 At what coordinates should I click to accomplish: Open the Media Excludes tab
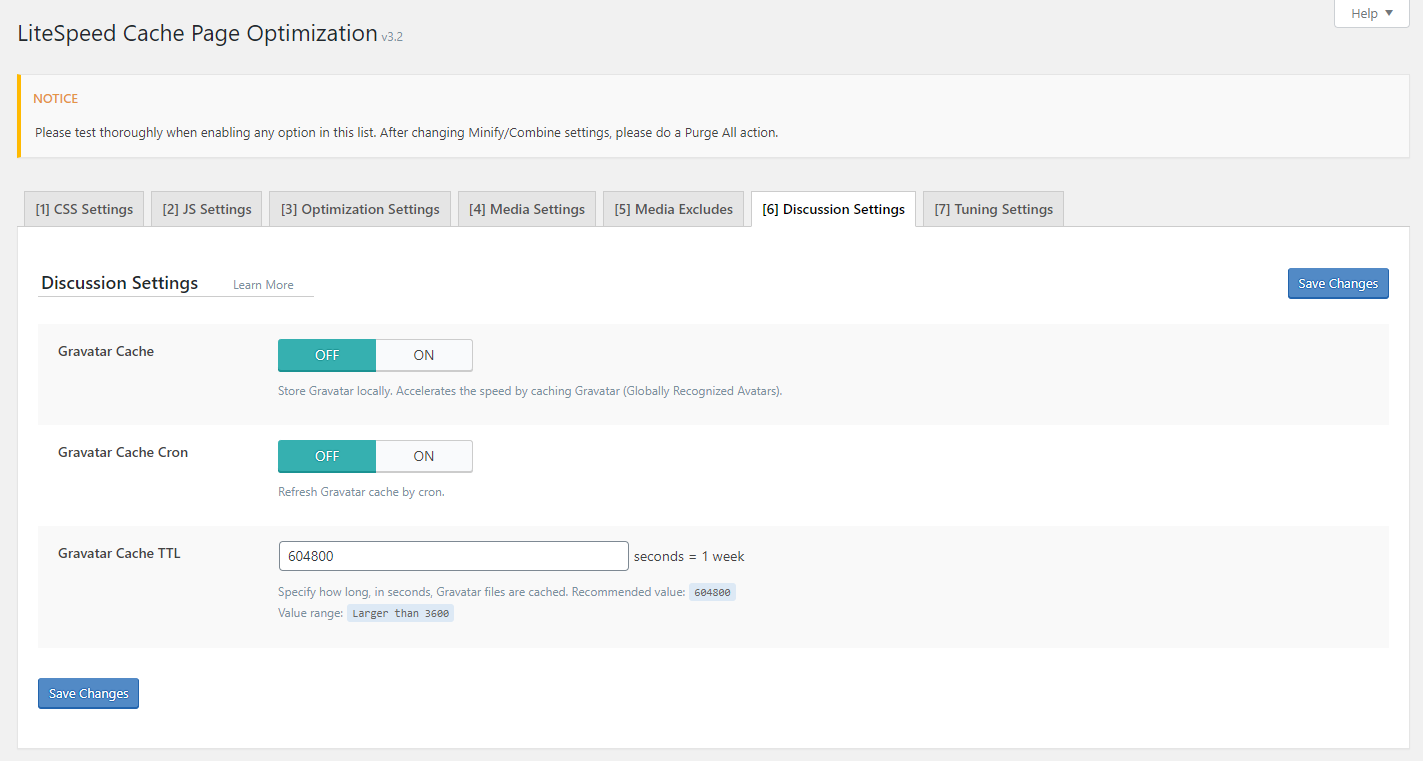point(673,209)
